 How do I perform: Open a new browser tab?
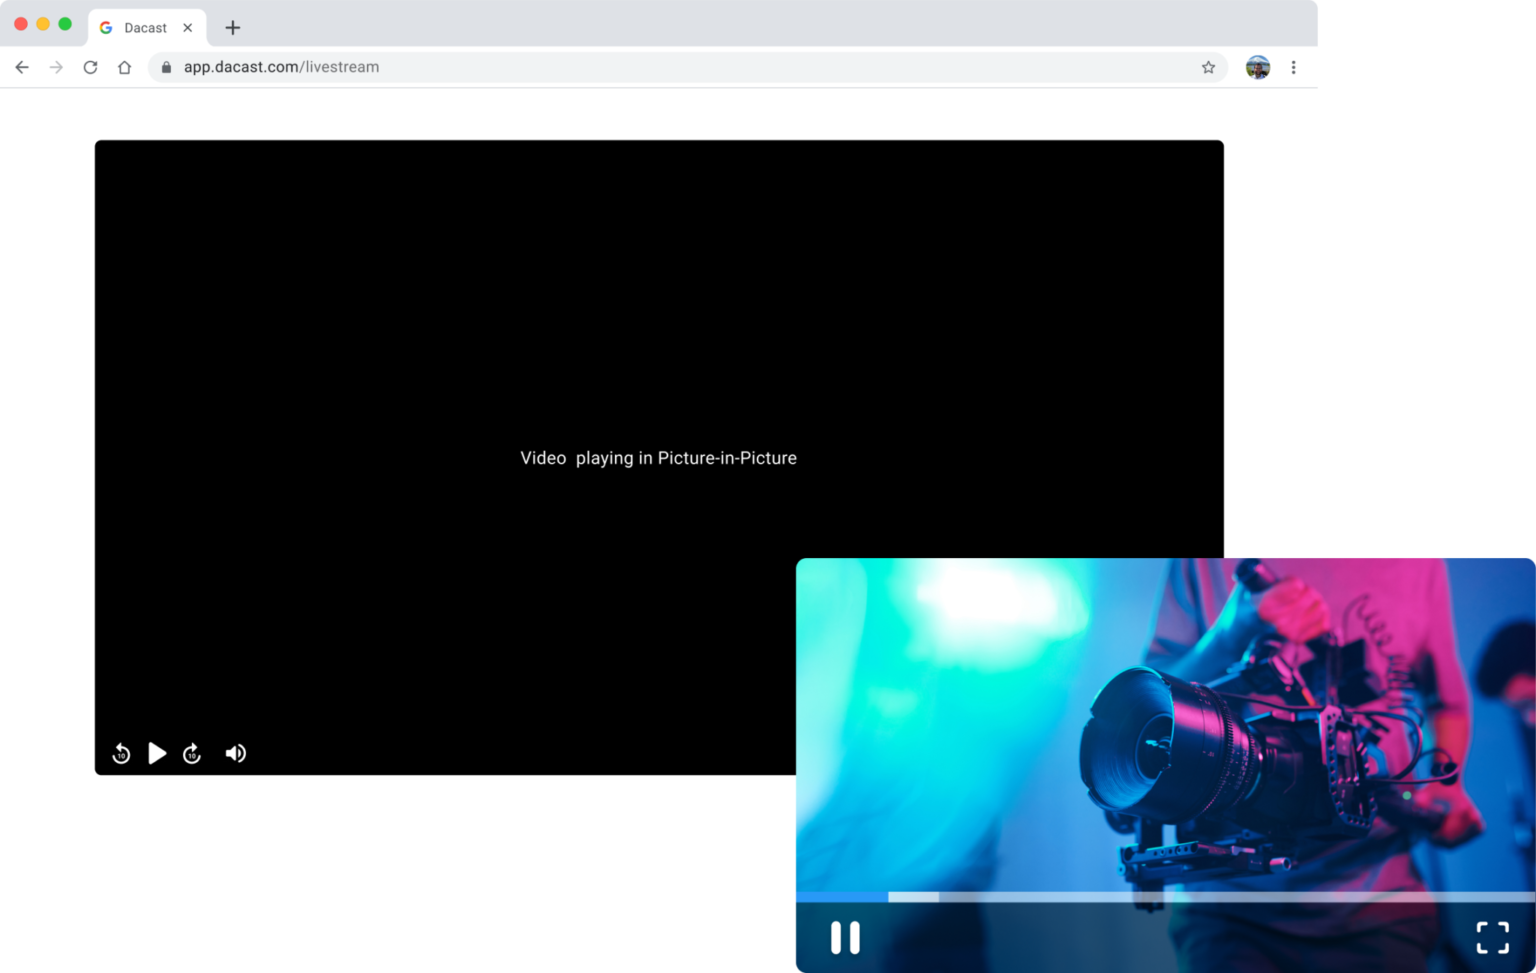tap(233, 28)
